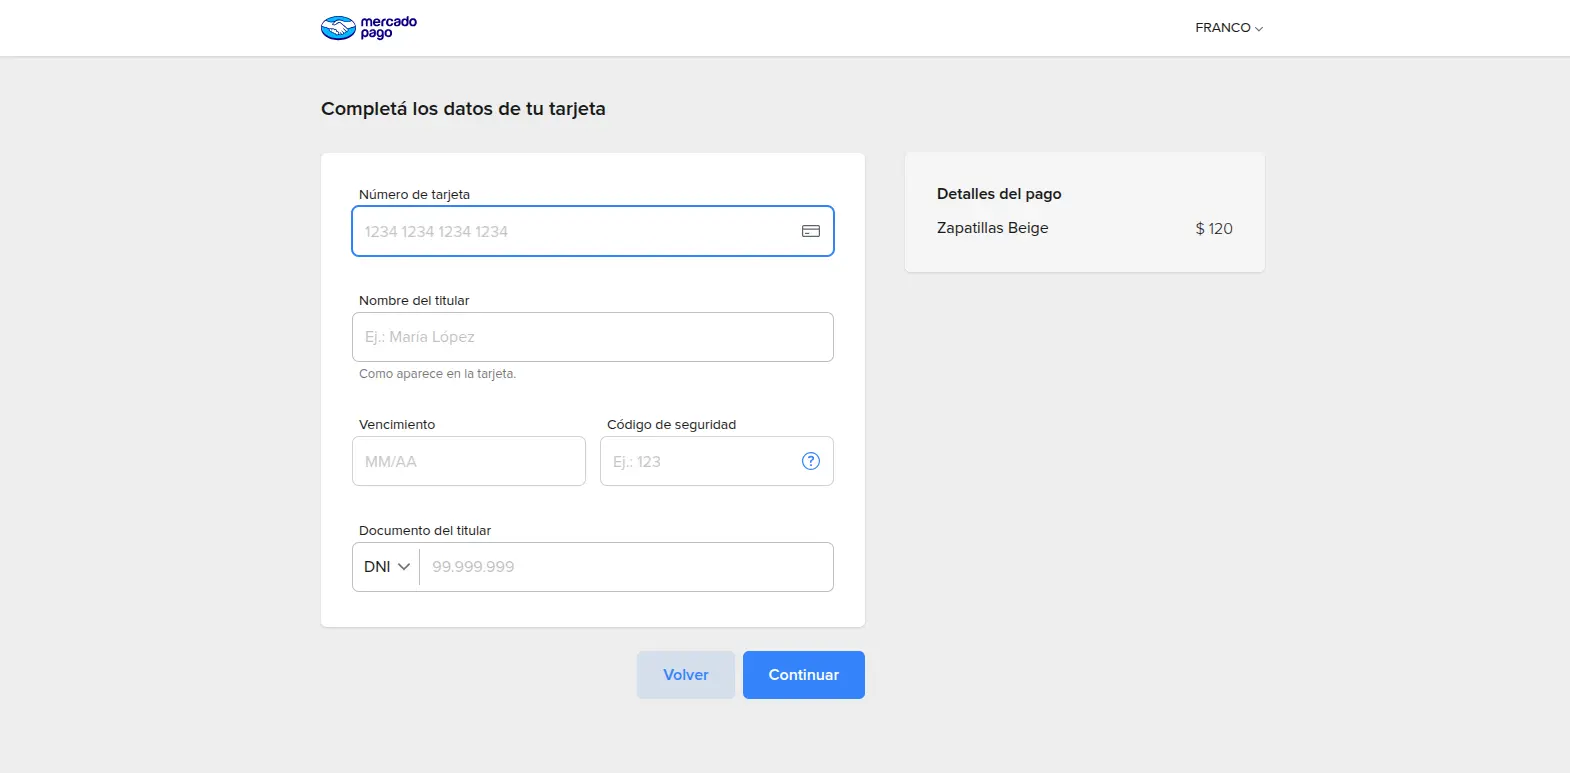1570x773 pixels.
Task: Focus the Número de tarjeta field
Action: (593, 231)
